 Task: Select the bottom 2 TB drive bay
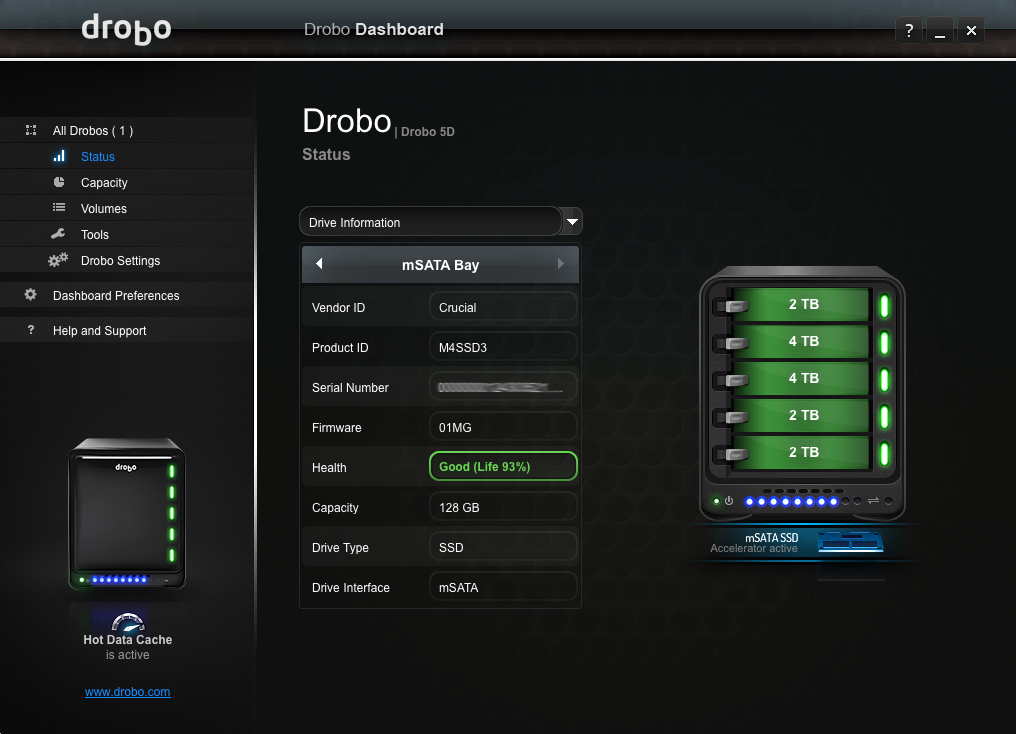[x=800, y=452]
